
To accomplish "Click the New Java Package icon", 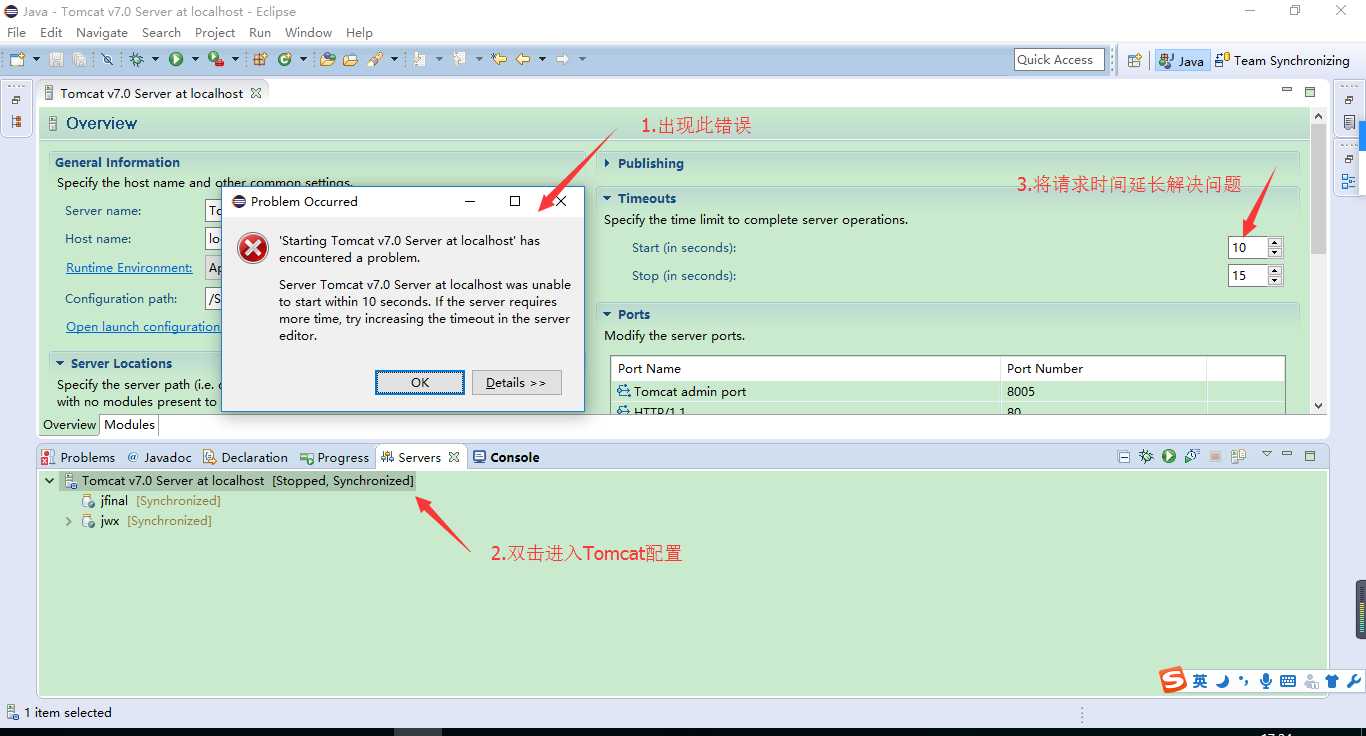I will (260, 60).
